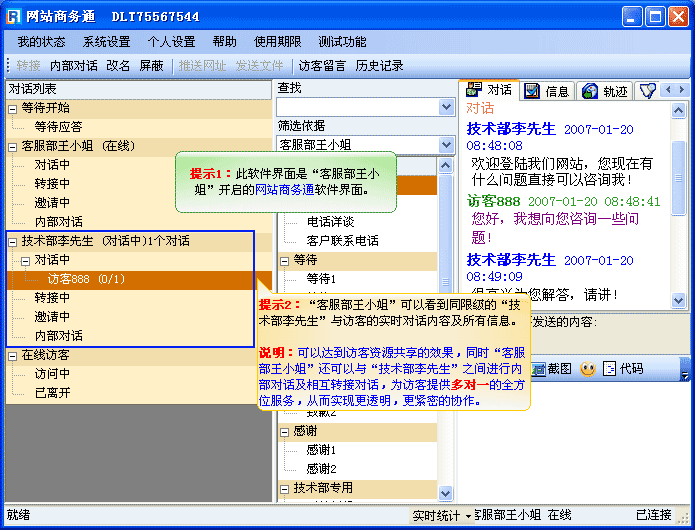Open the 使用期限 menu
The image size is (695, 530).
pyautogui.click(x=277, y=42)
